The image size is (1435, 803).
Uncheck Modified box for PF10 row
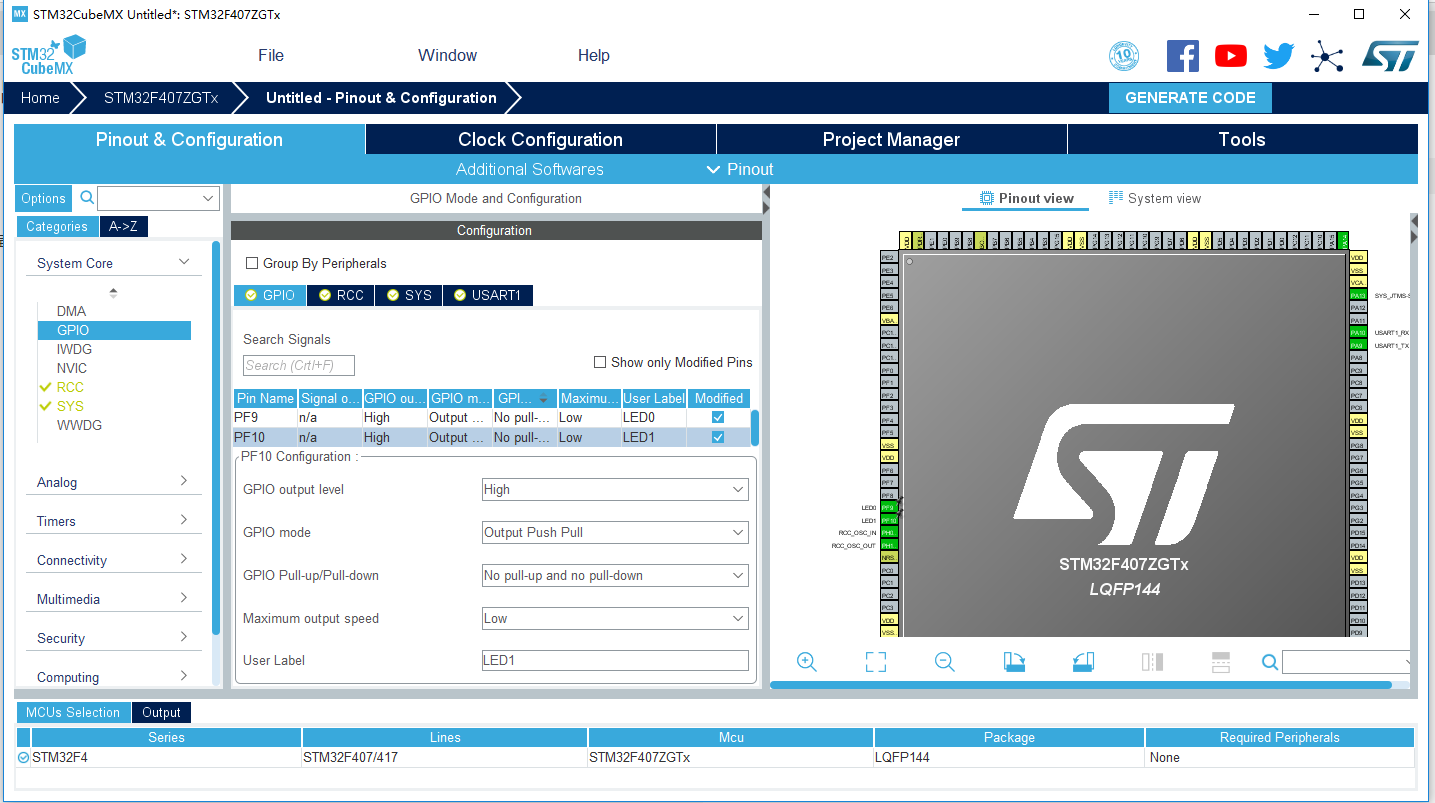click(718, 437)
